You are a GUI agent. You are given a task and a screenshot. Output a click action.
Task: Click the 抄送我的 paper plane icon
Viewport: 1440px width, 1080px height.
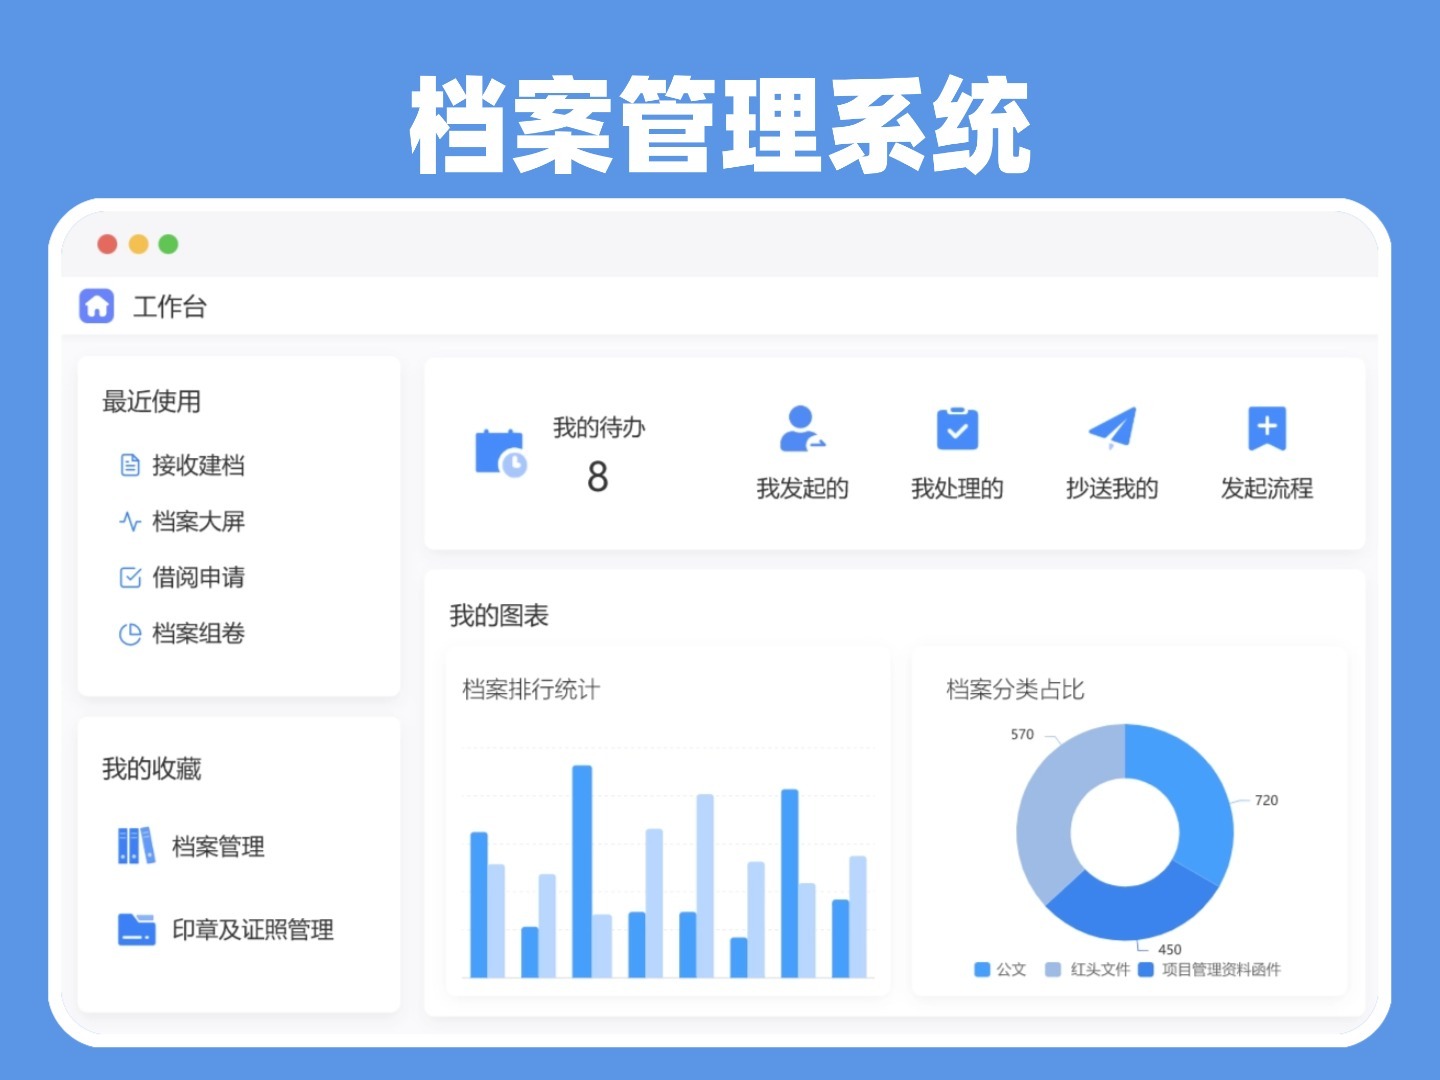pos(1112,428)
